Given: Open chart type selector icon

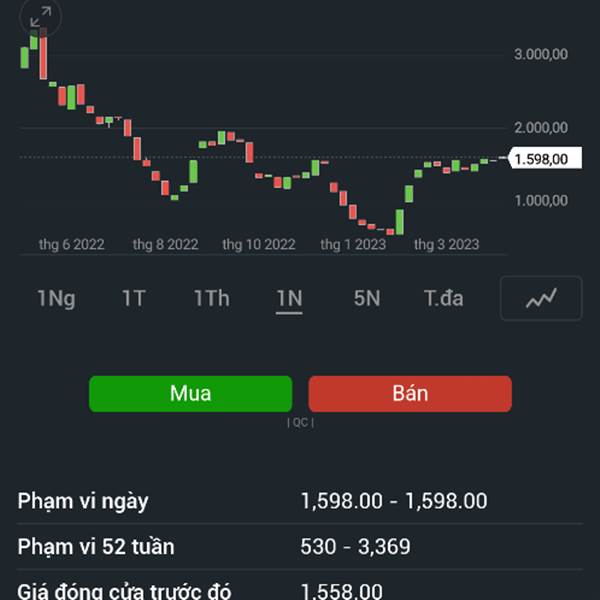Looking at the screenshot, I should click(541, 298).
